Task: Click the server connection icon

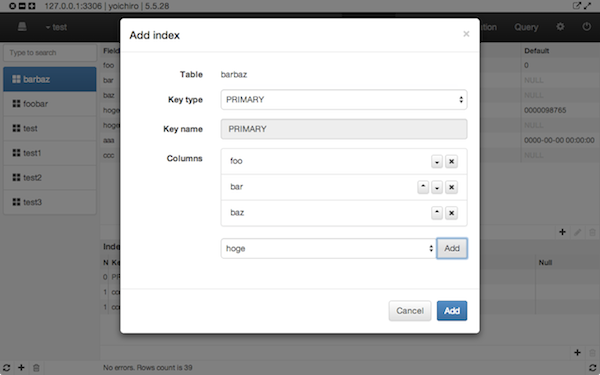Action: [x=22, y=27]
